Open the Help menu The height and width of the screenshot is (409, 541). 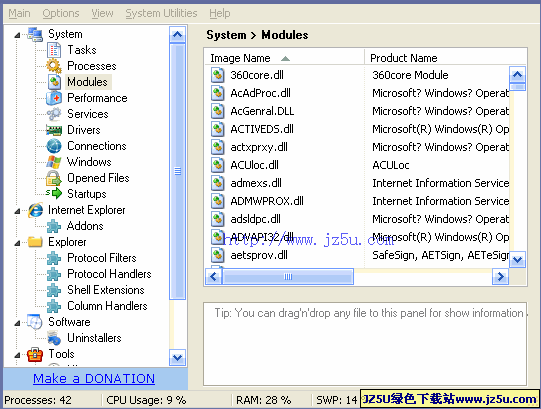pyautogui.click(x=219, y=13)
